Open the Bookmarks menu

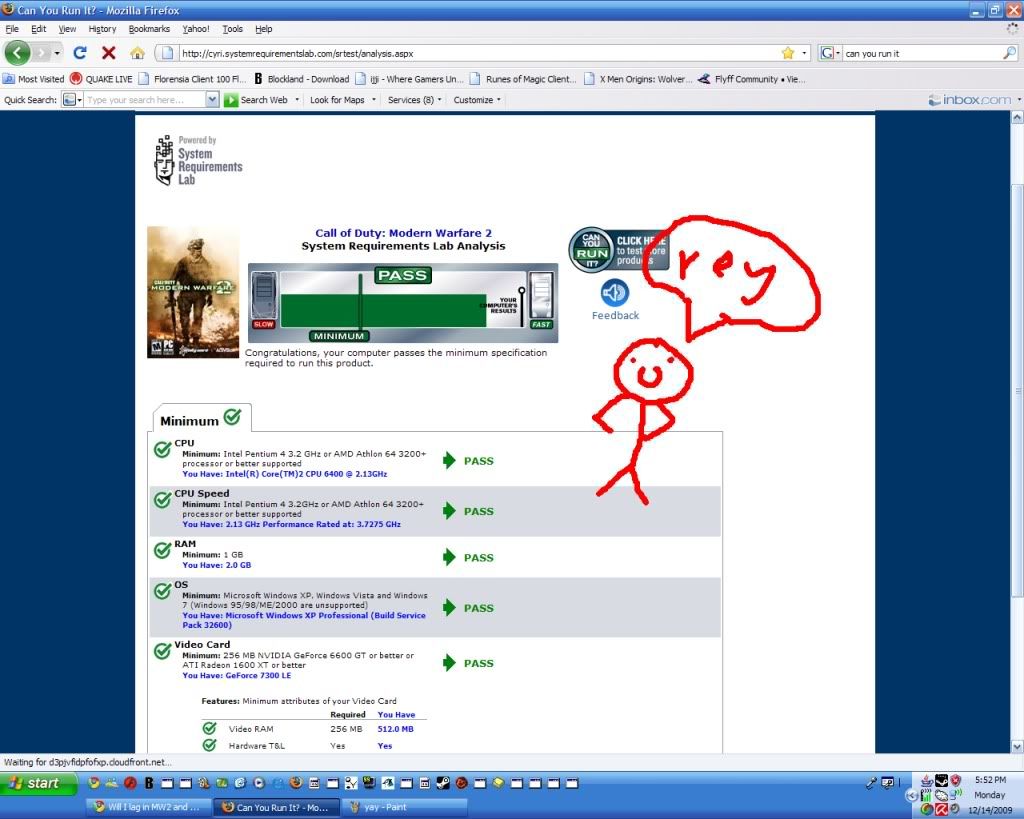click(x=149, y=29)
